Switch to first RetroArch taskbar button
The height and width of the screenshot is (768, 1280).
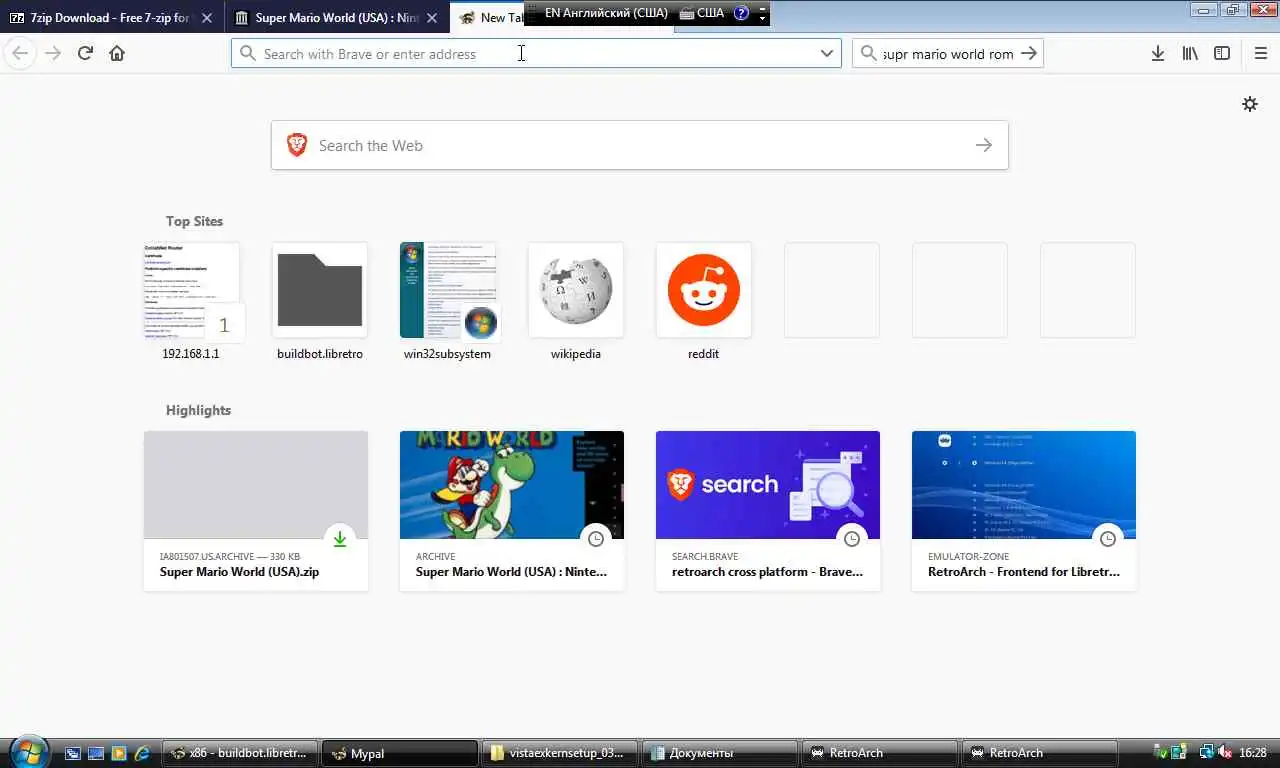[x=880, y=753]
